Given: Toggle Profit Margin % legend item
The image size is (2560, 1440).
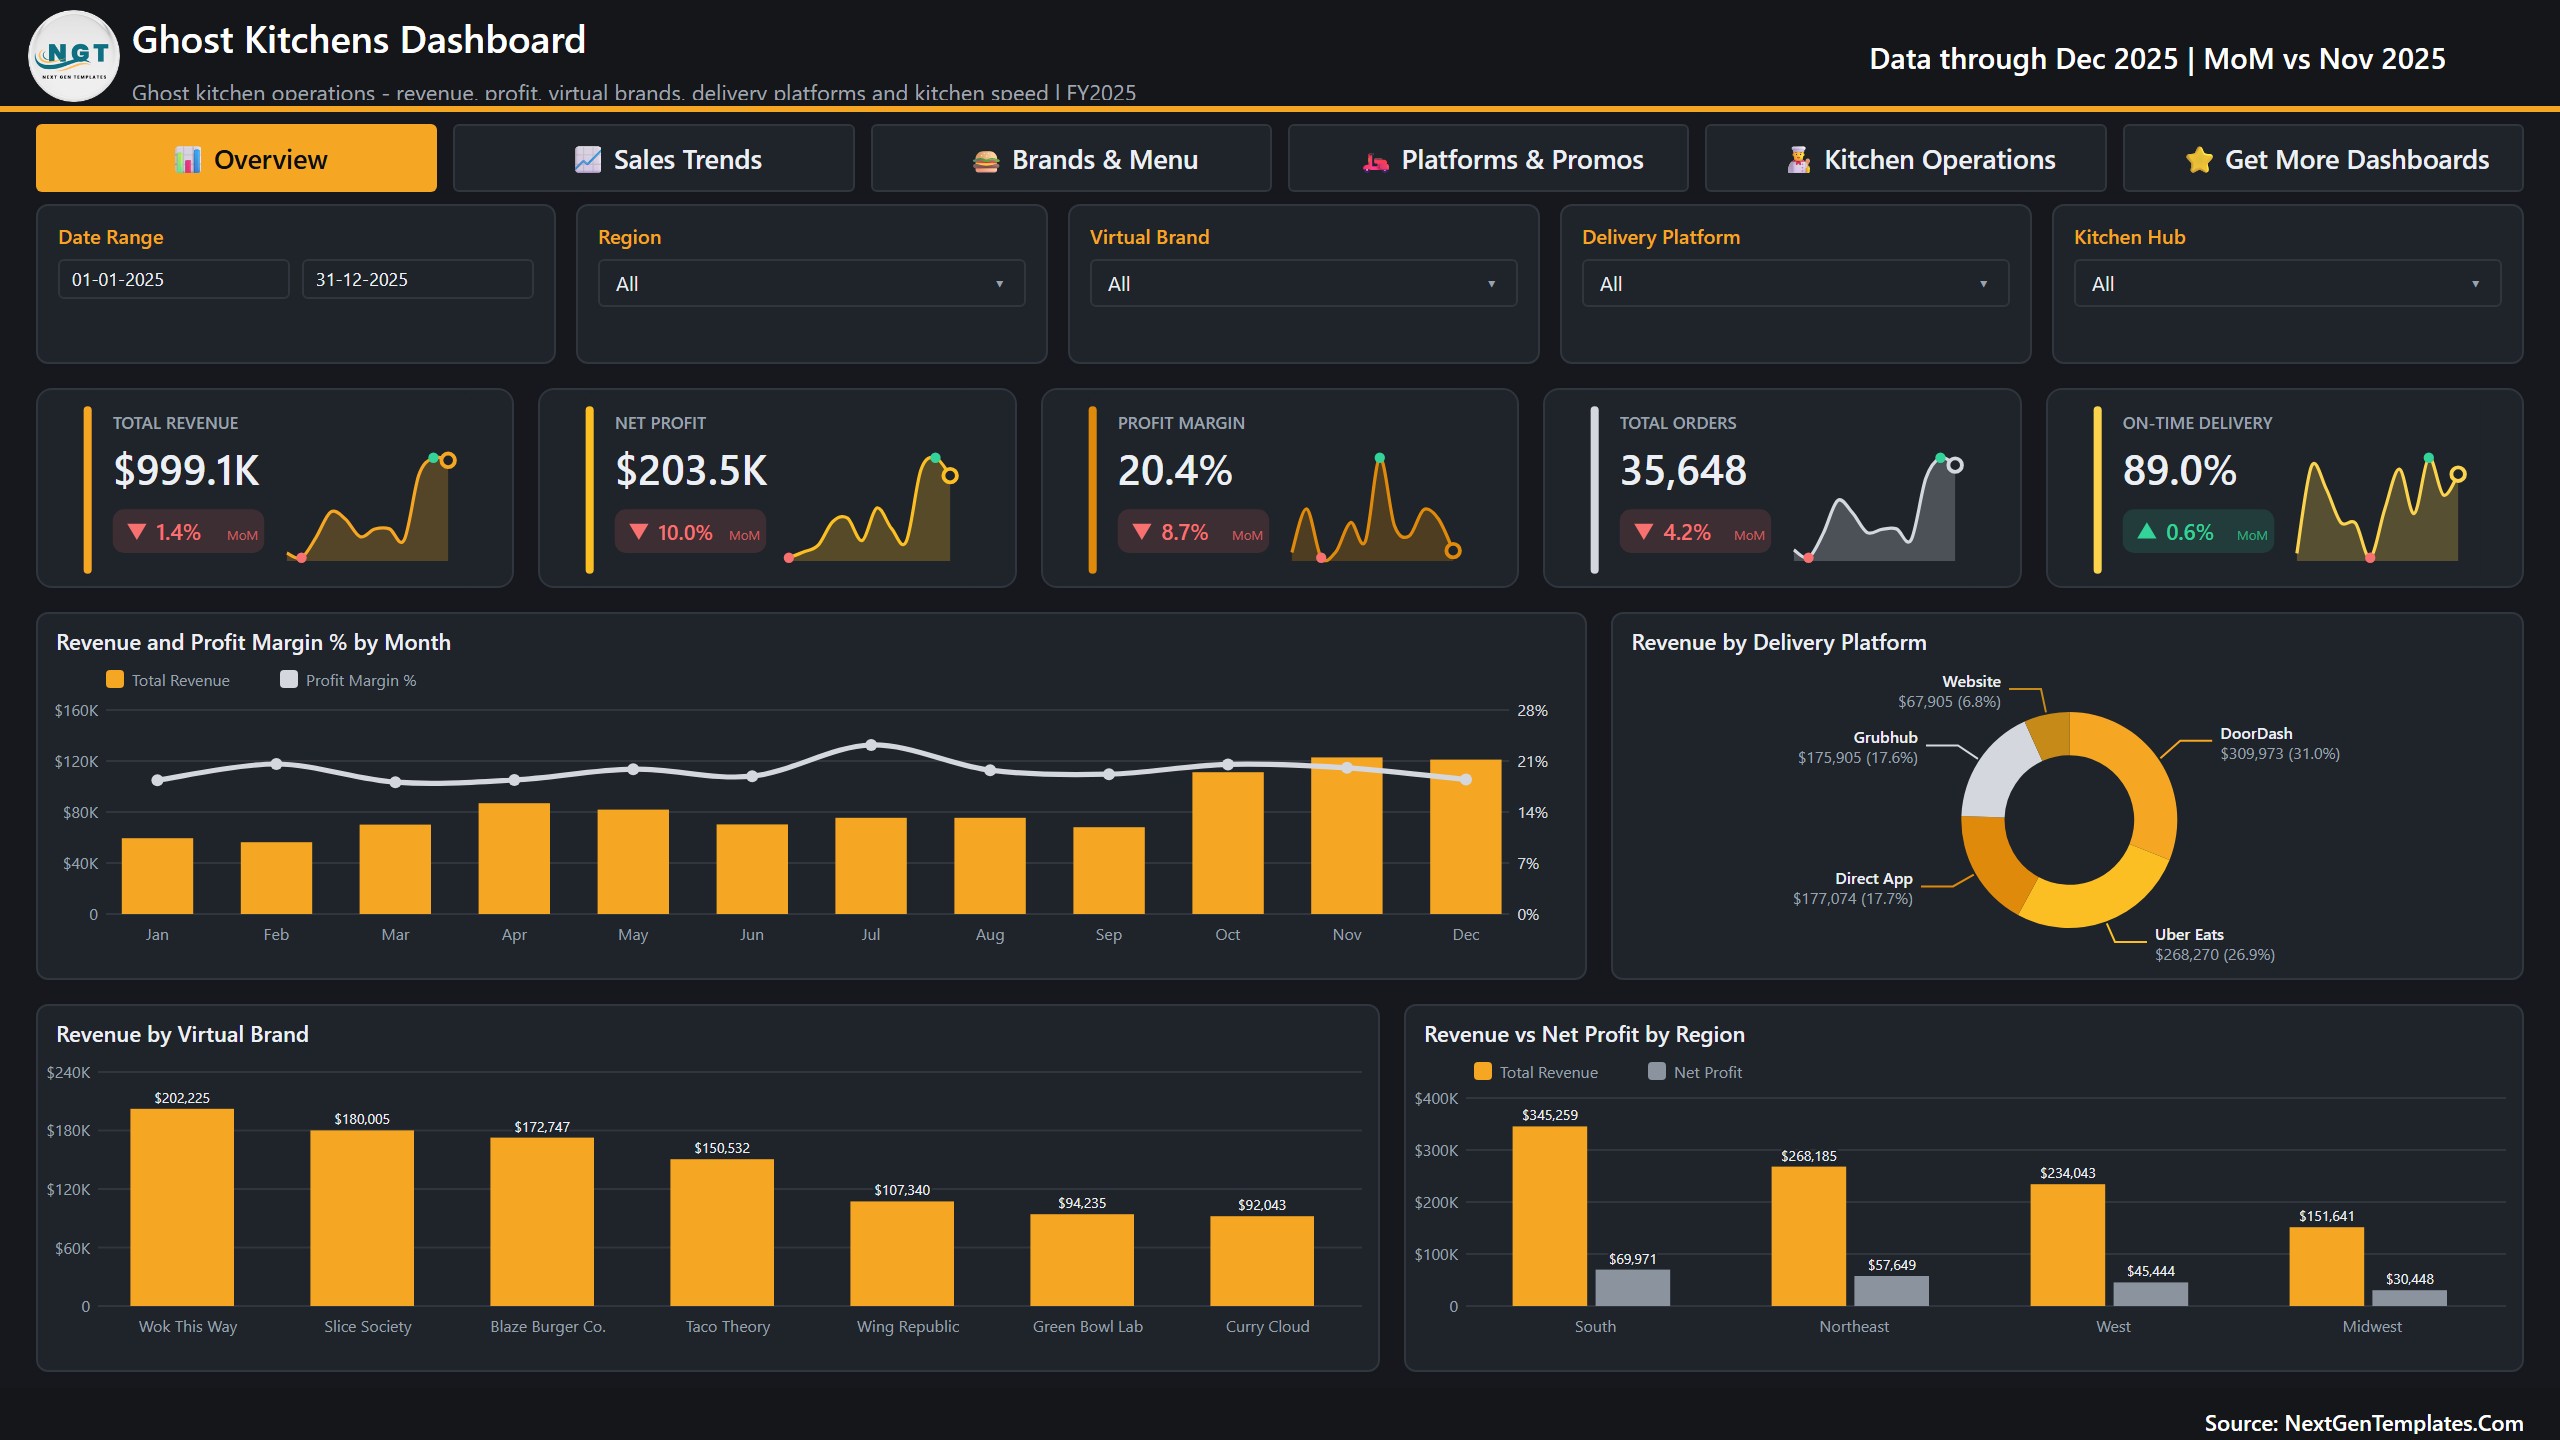Looking at the screenshot, I should (x=349, y=680).
